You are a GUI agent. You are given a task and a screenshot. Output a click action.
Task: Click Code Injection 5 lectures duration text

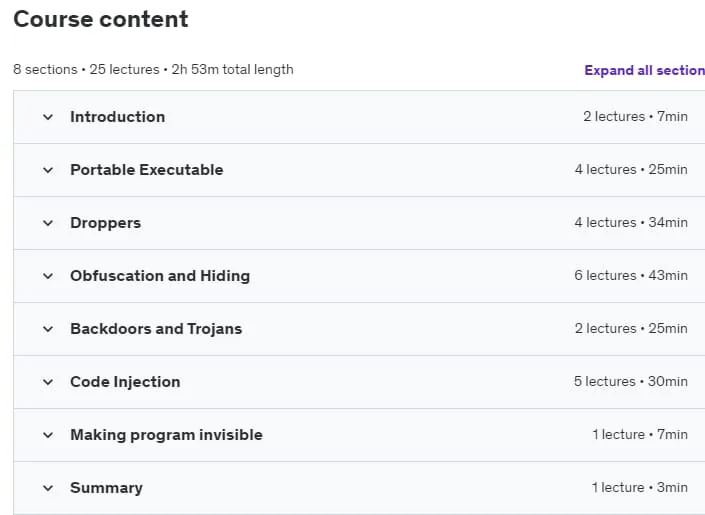point(630,381)
